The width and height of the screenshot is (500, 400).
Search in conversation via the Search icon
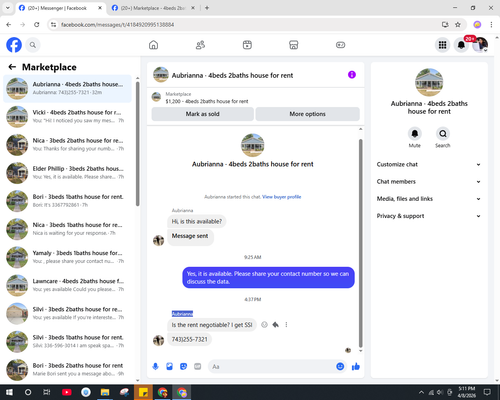coord(443,134)
